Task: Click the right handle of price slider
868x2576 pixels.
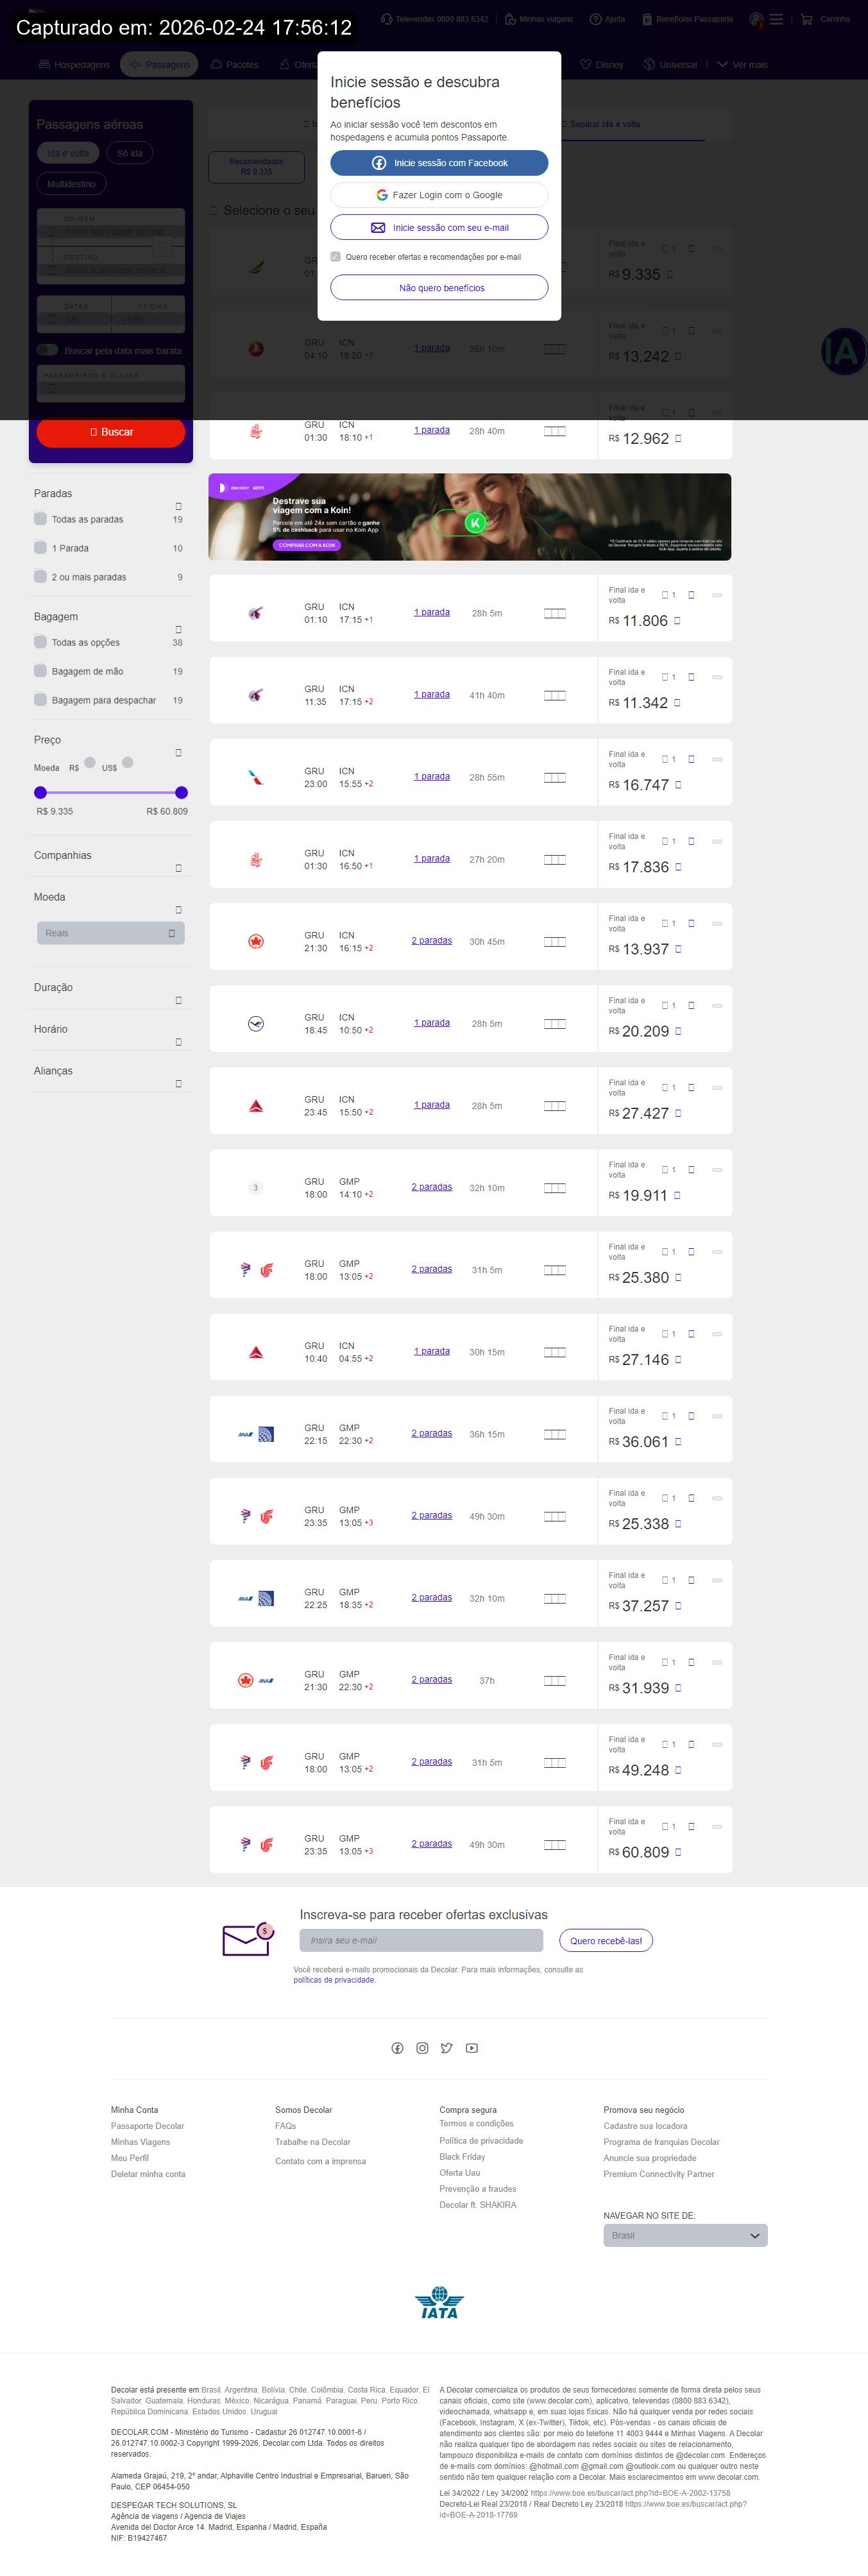Action: tap(181, 792)
